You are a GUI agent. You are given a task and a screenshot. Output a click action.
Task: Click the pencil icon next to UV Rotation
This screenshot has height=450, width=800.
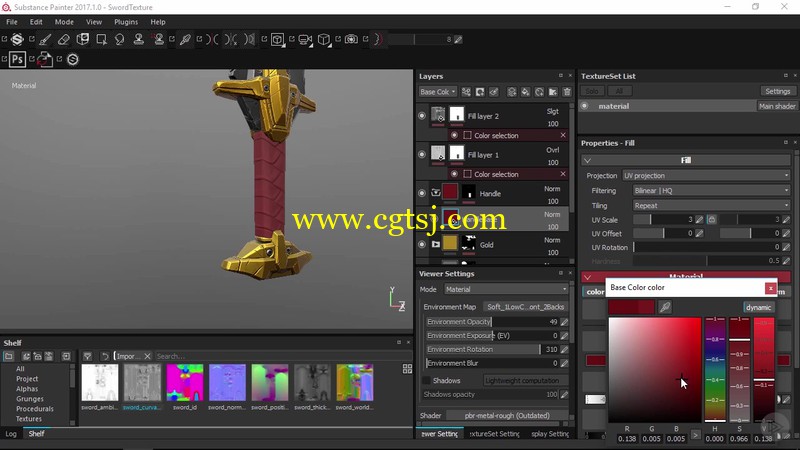tap(786, 247)
